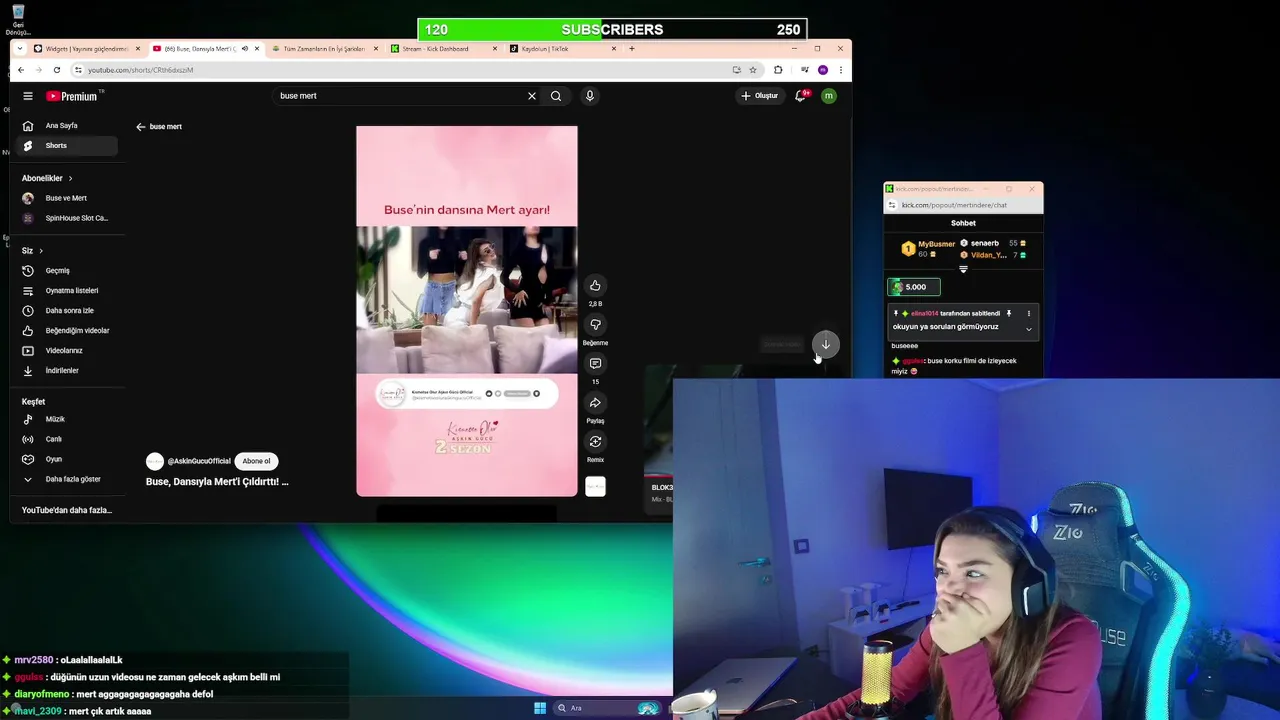
Task: Share the Short via the Paylaş icon
Action: click(595, 403)
